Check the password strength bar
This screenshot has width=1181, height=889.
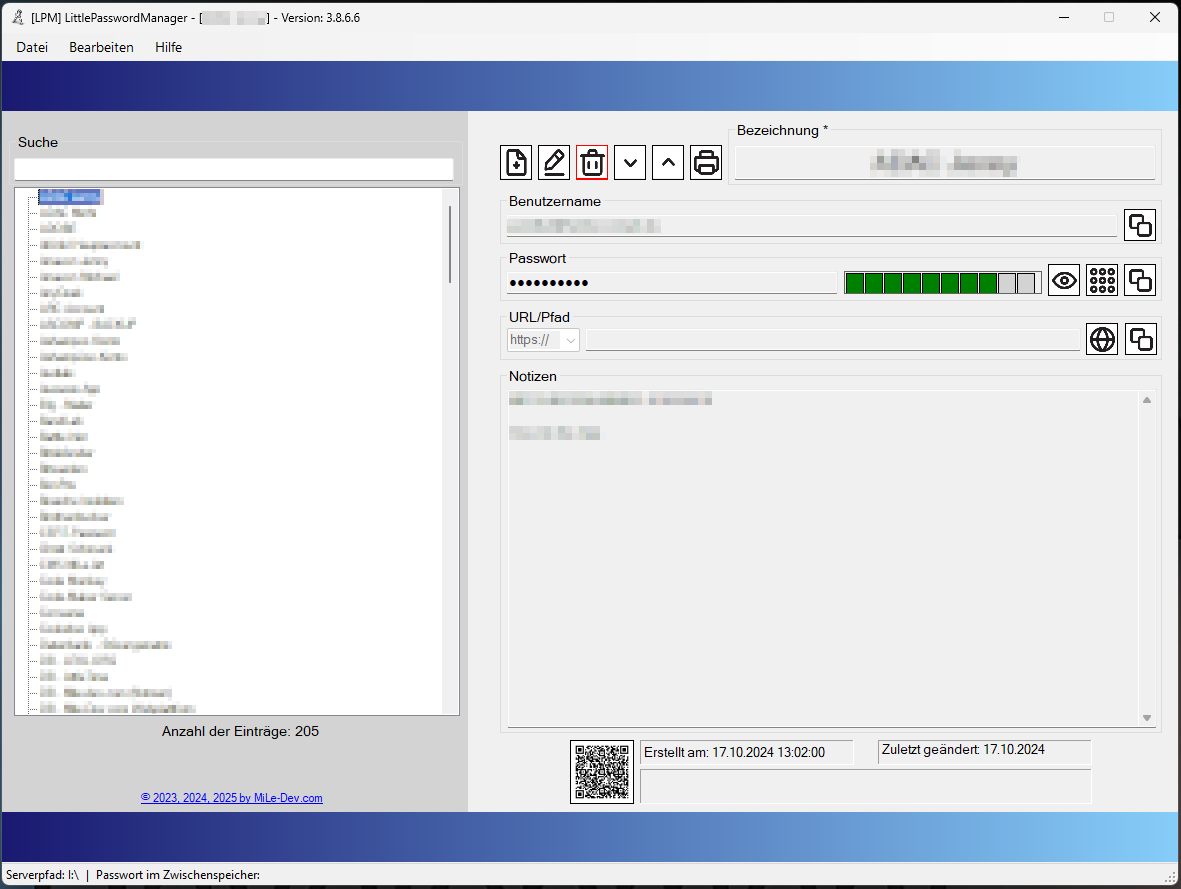(942, 283)
